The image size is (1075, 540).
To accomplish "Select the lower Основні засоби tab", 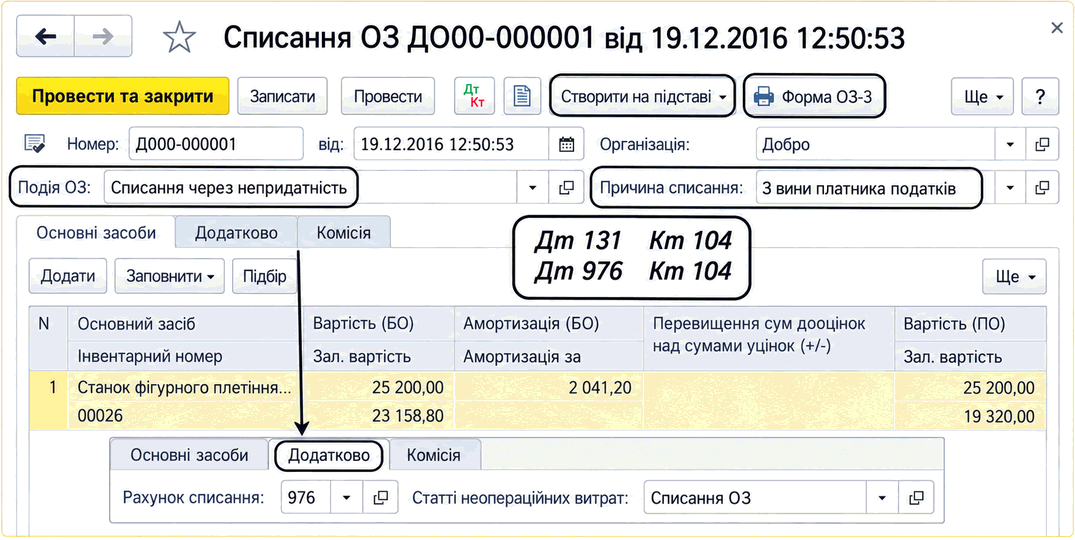I will click(189, 455).
